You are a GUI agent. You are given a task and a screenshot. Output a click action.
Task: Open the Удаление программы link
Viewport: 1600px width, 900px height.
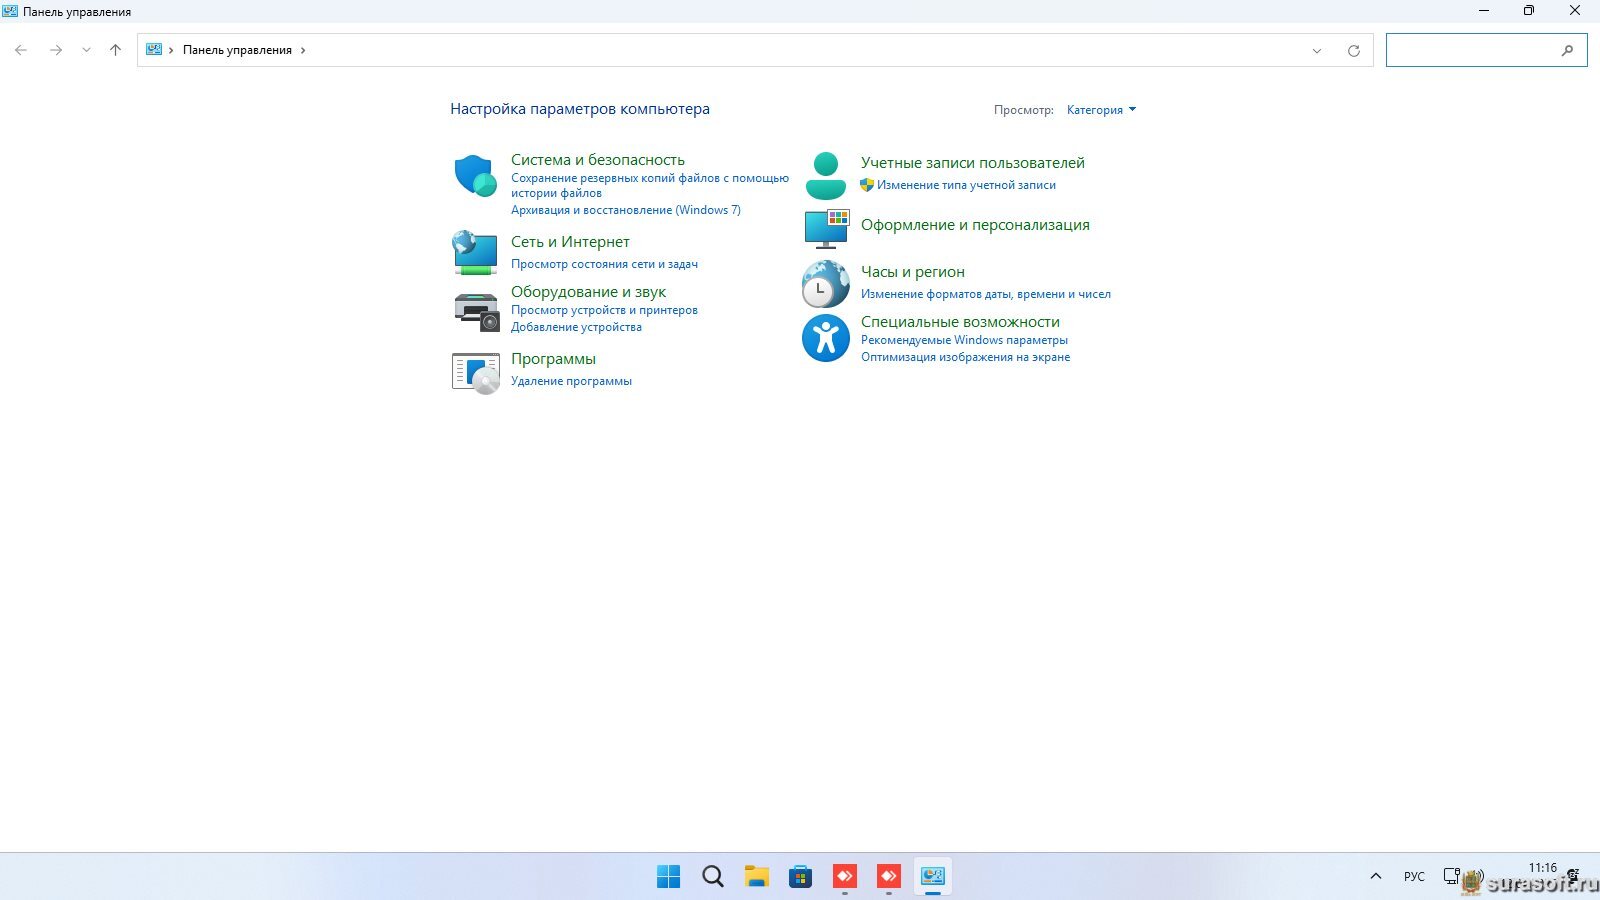571,381
